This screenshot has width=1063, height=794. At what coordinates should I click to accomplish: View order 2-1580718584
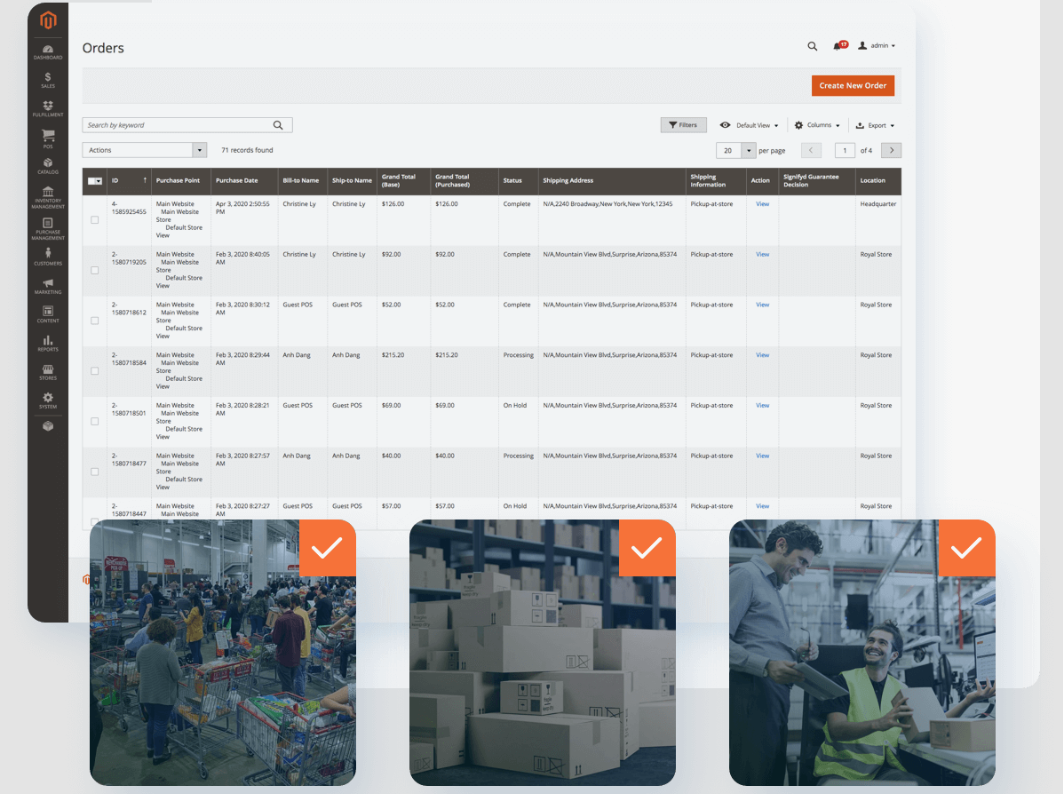click(x=763, y=355)
